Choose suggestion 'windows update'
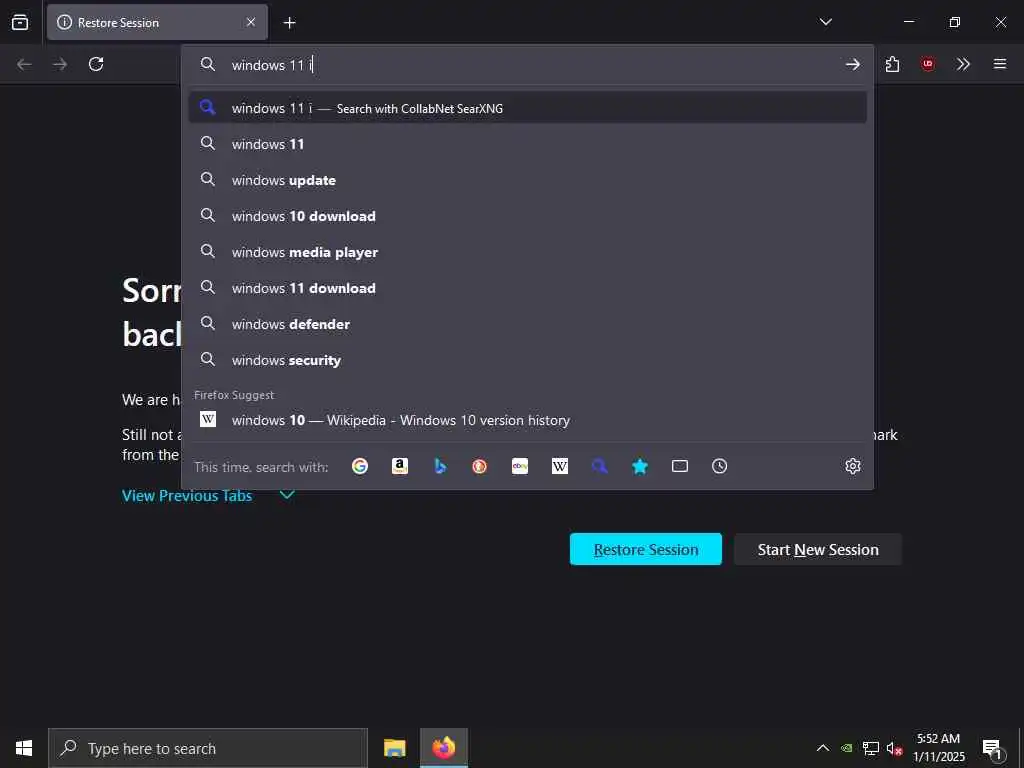Image resolution: width=1024 pixels, height=768 pixels. click(528, 180)
